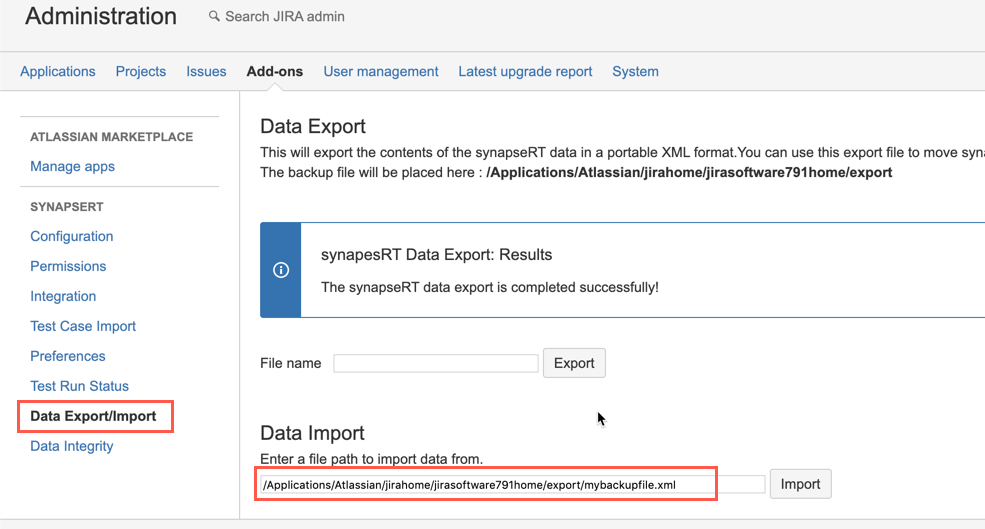The width and height of the screenshot is (985, 529).
Task: Open the Applications tab
Action: pos(58,71)
